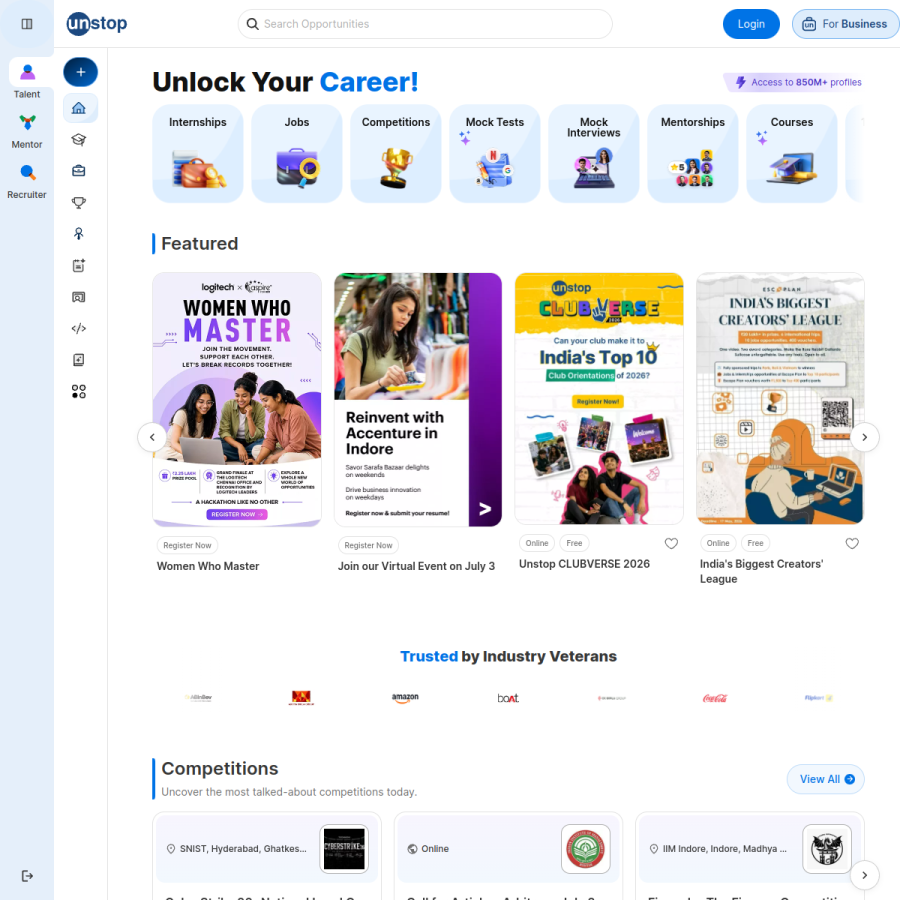Click the logout icon at sidebar bottom
900x900 pixels.
click(27, 876)
